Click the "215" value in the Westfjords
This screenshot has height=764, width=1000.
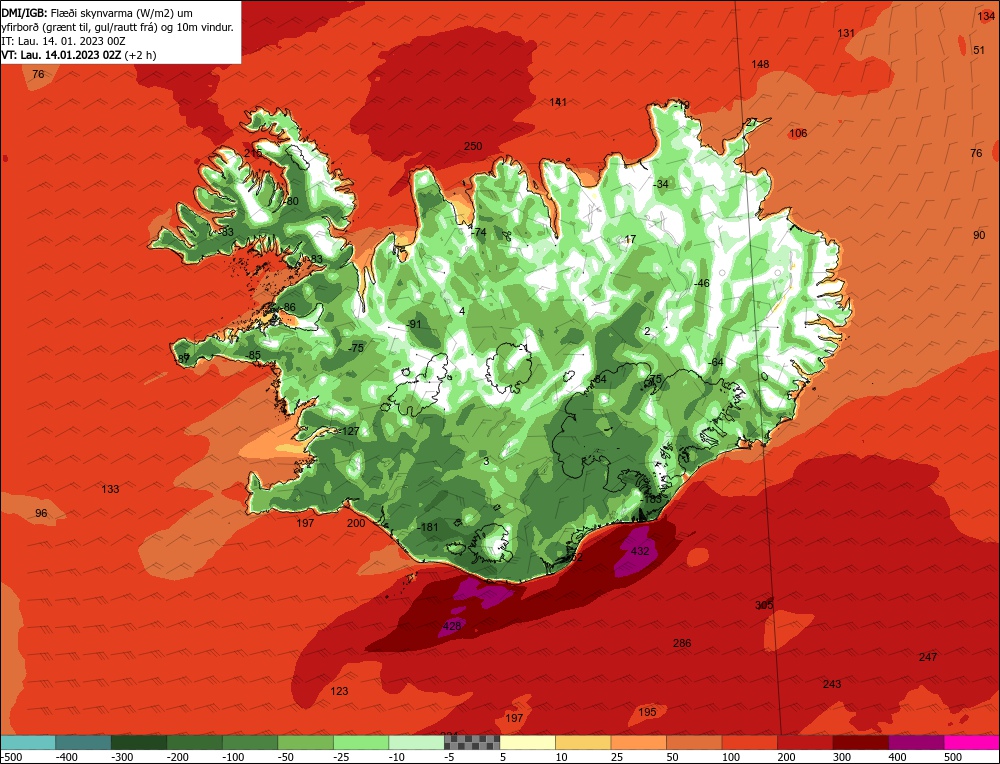[x=253, y=153]
